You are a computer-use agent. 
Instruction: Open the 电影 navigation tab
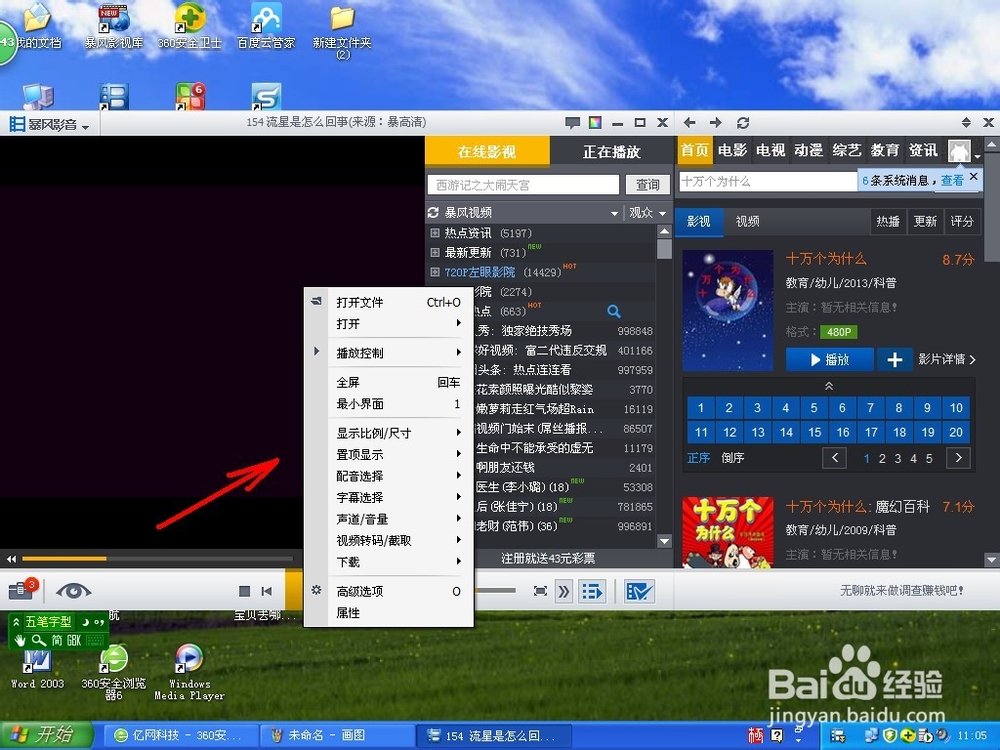pos(732,151)
